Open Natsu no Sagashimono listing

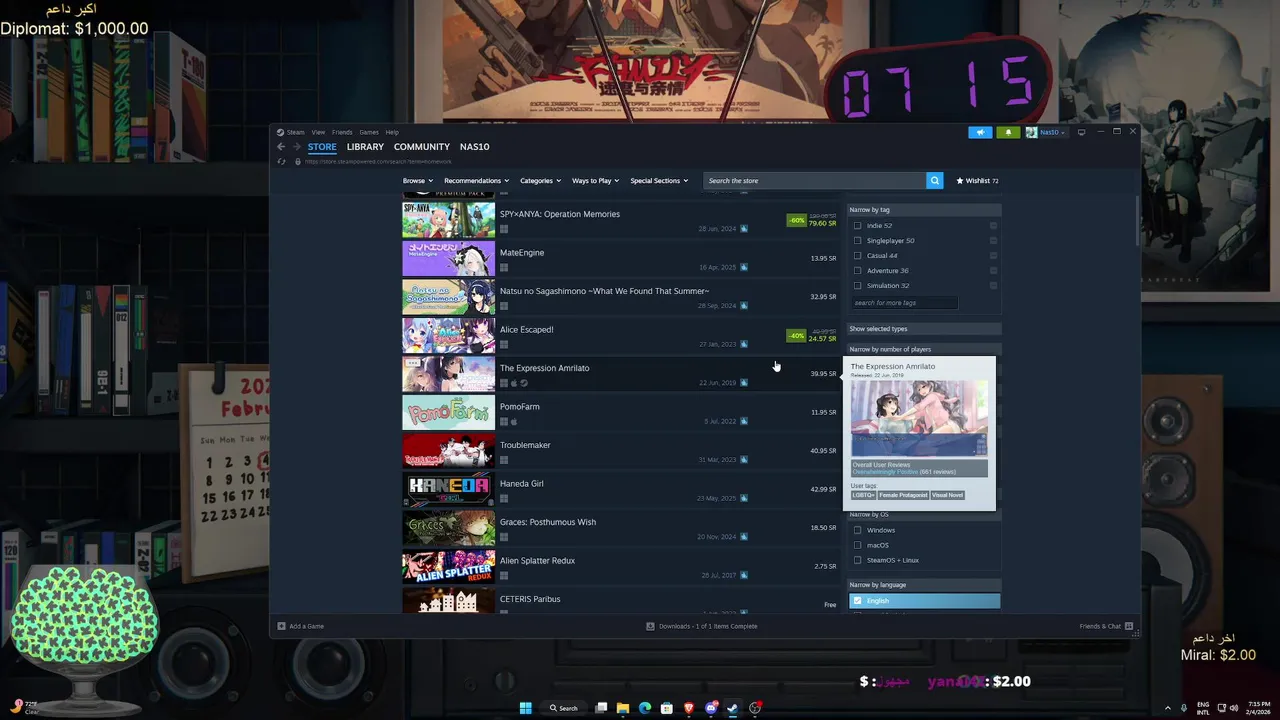tap(620, 297)
